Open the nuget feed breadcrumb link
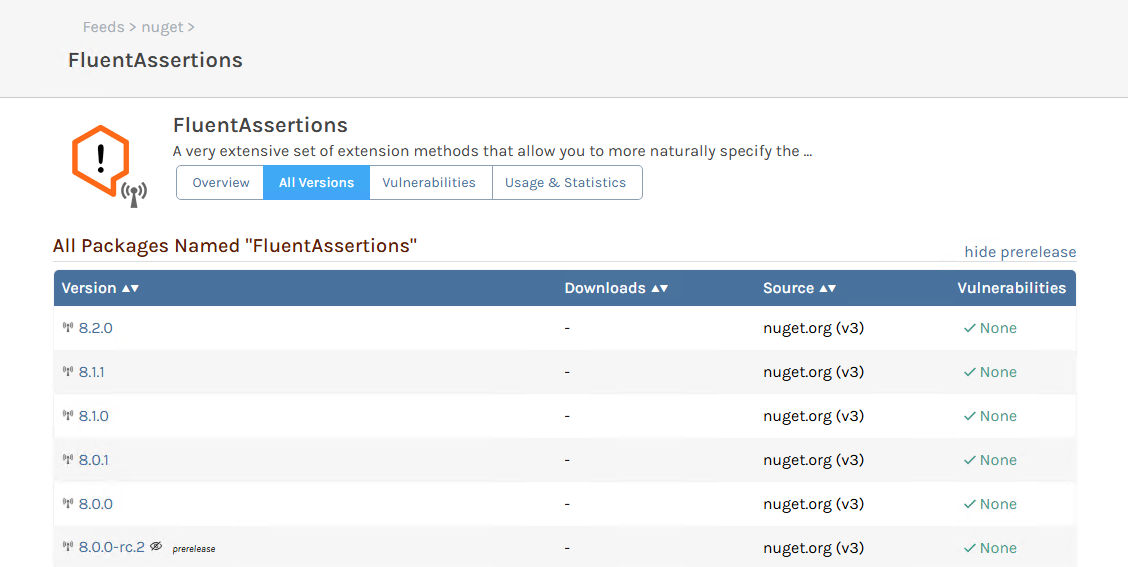1128x567 pixels. 162,27
